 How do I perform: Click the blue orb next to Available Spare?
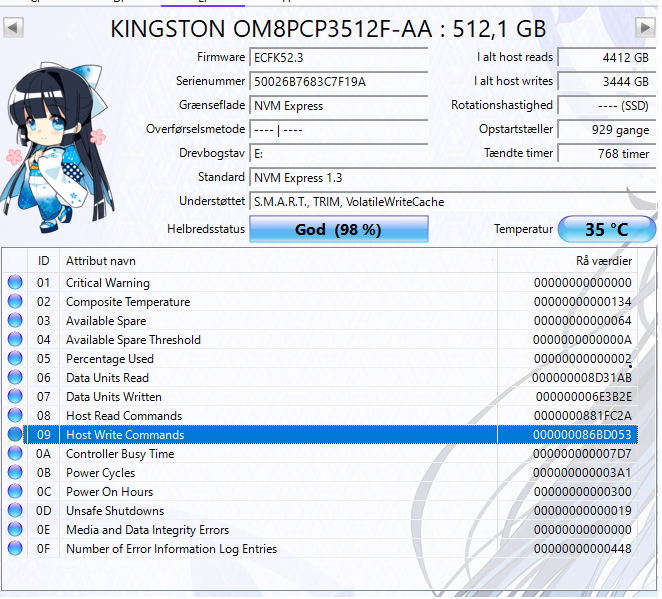pos(15,321)
